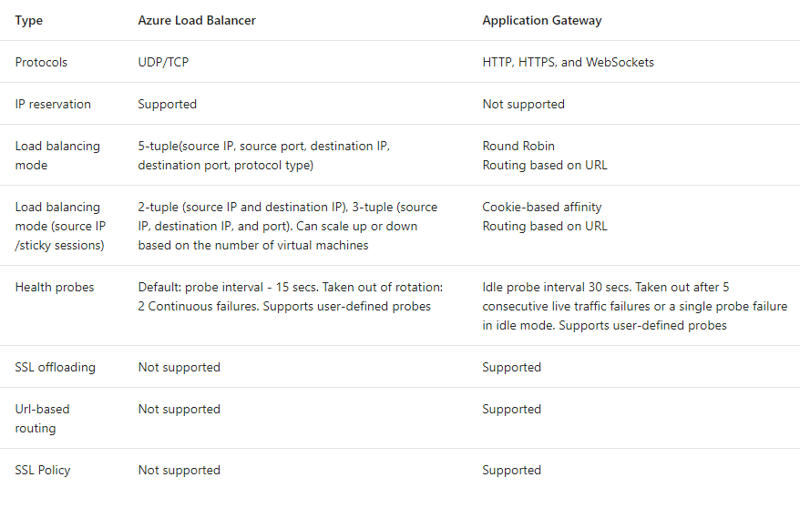Click the 'Url-based routing' row label
800x508 pixels.
coord(42,419)
